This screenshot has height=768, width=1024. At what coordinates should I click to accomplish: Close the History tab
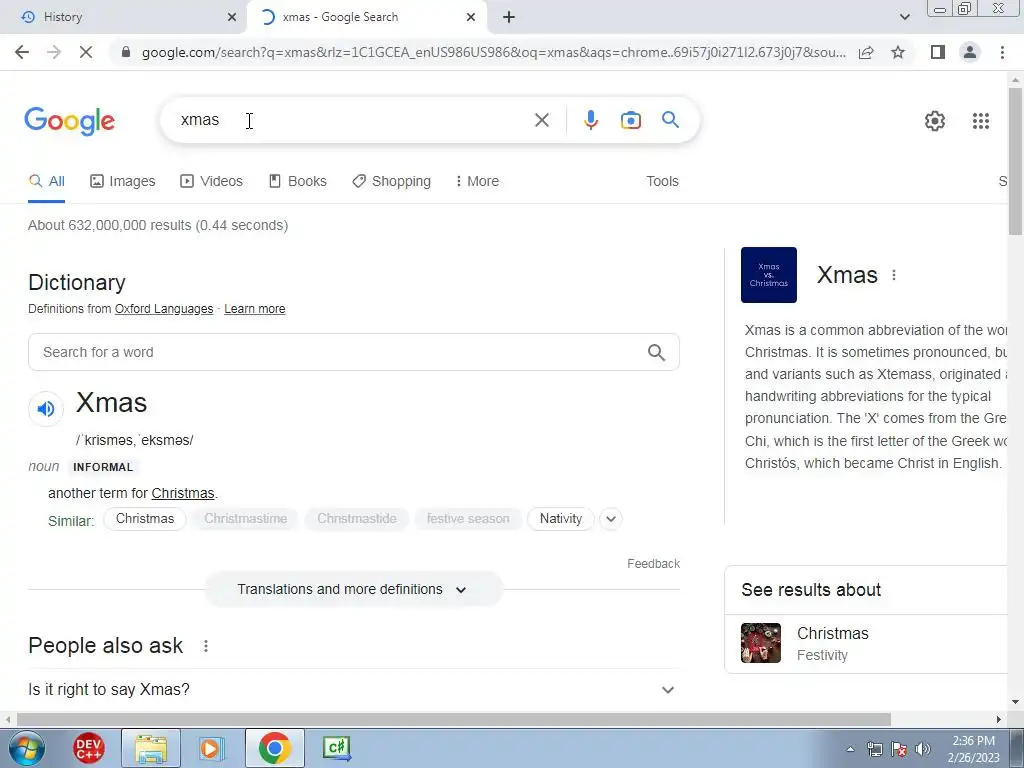[232, 17]
